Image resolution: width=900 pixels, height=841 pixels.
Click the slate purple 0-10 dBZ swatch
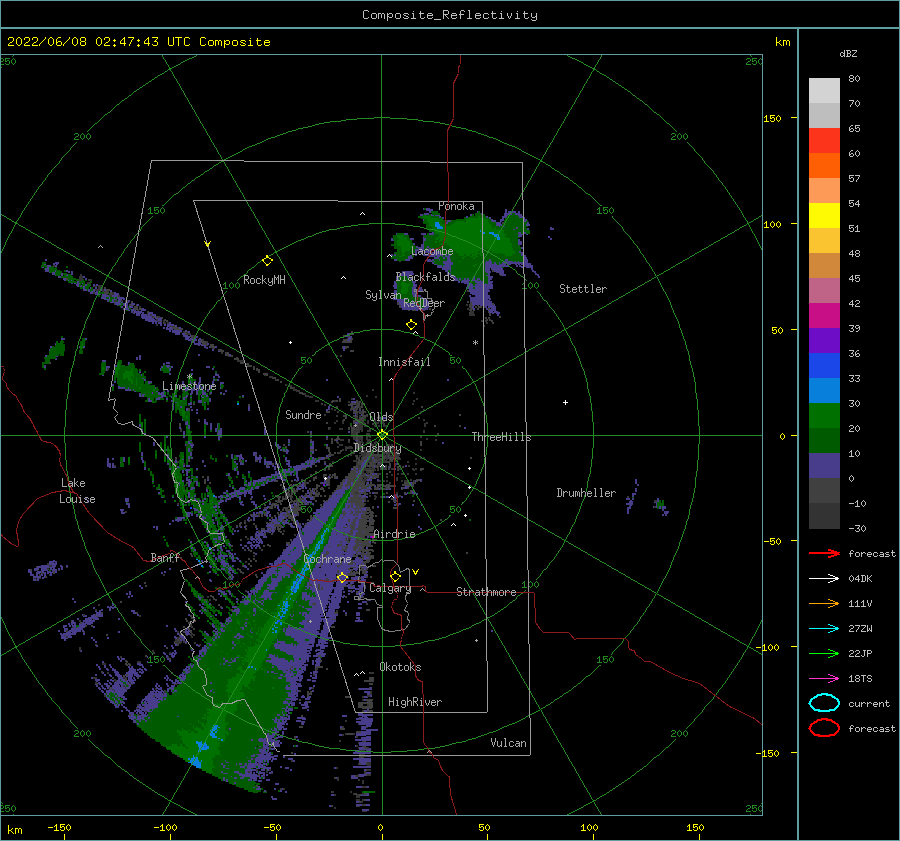point(824,465)
